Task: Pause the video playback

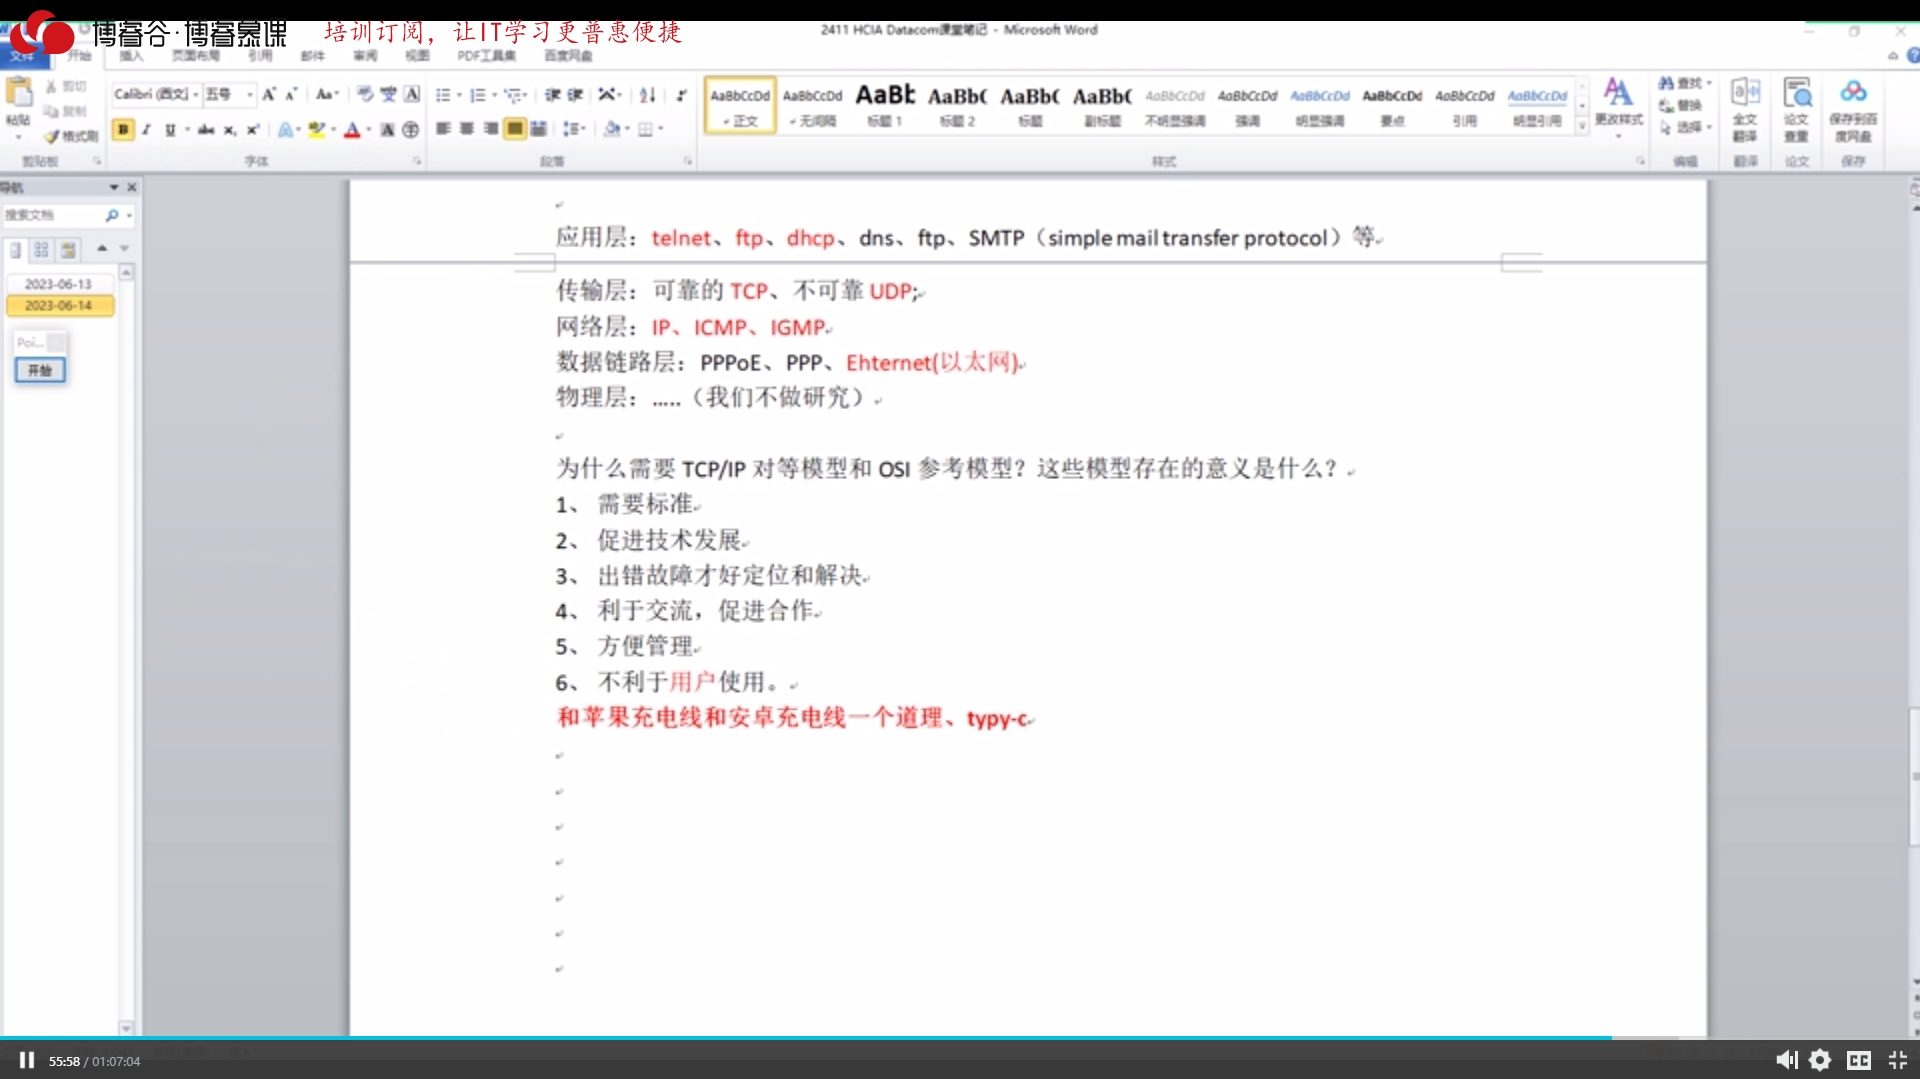Action: pos(27,1060)
